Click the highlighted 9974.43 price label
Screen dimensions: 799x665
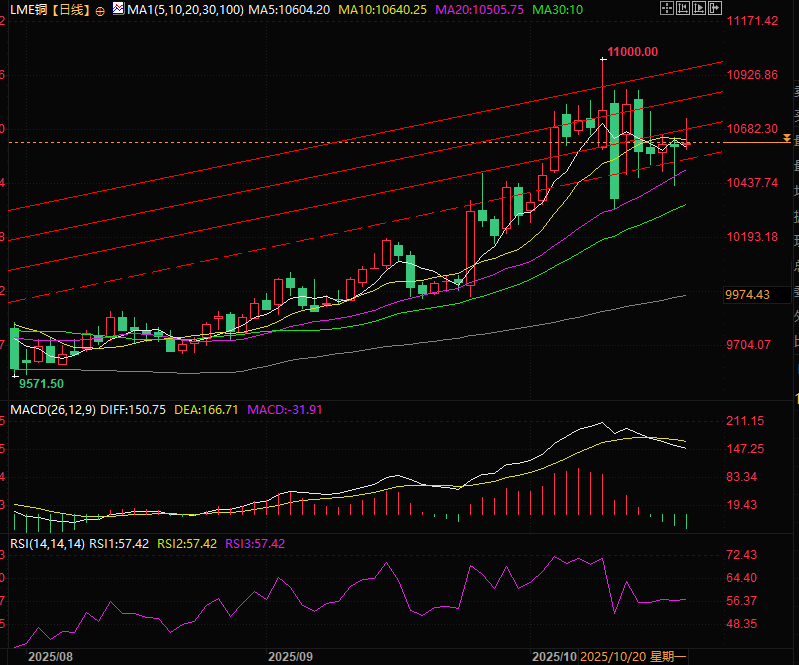[747, 294]
